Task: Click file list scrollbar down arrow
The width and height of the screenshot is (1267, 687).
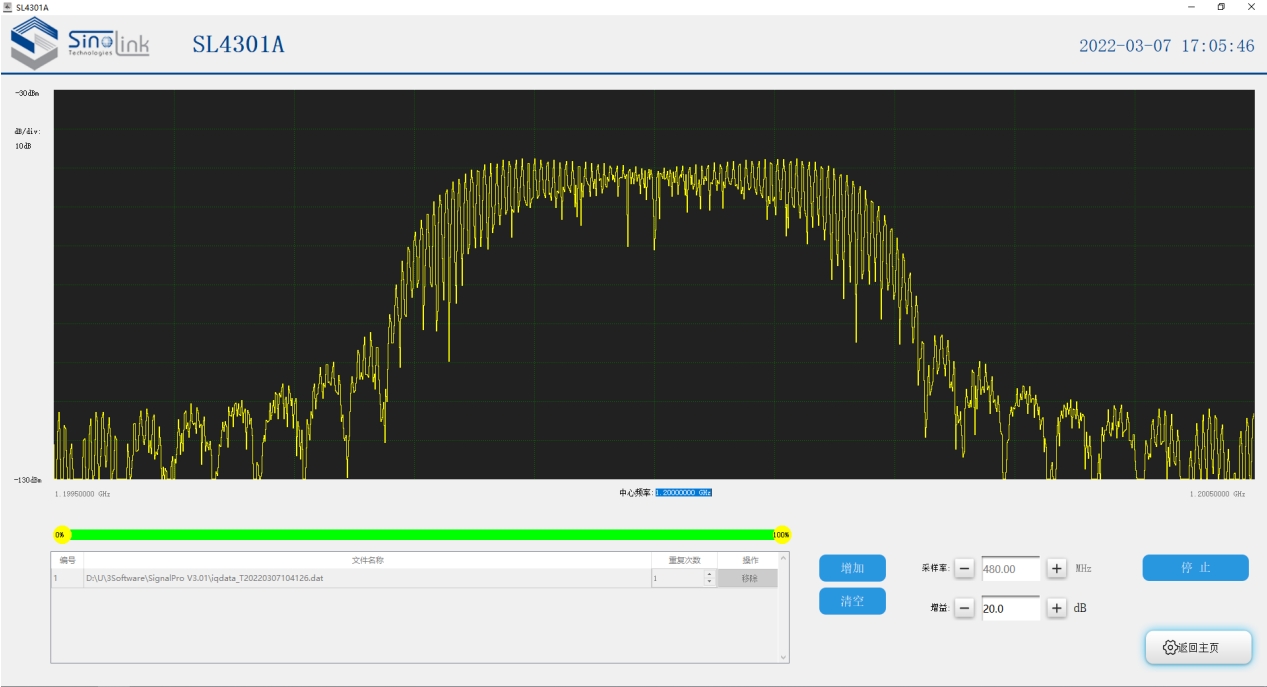Action: click(783, 657)
